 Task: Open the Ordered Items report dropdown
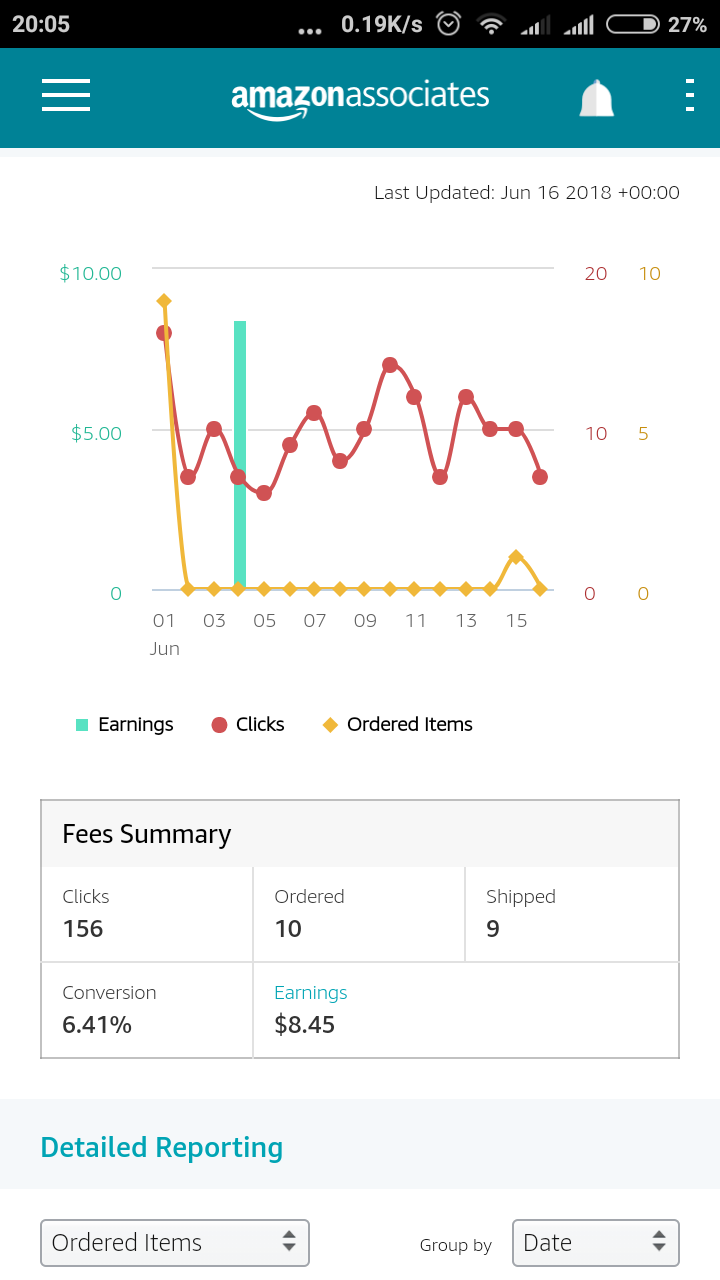(x=175, y=1243)
